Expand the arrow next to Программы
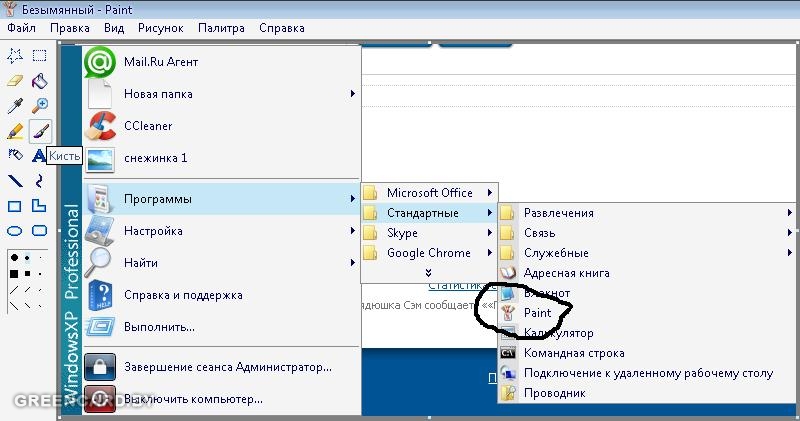This screenshot has height=421, width=800. 352,199
